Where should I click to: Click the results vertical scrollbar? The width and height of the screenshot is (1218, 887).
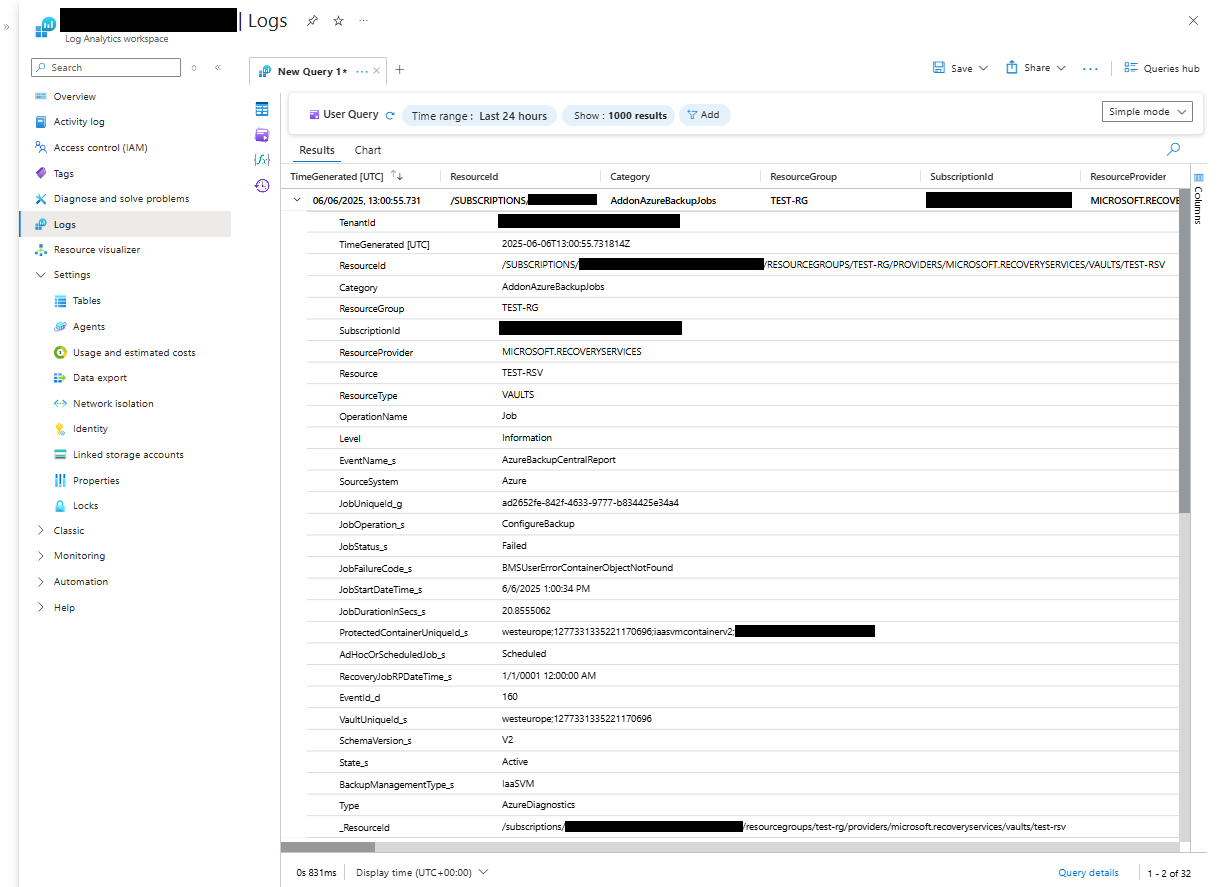pyautogui.click(x=1185, y=350)
